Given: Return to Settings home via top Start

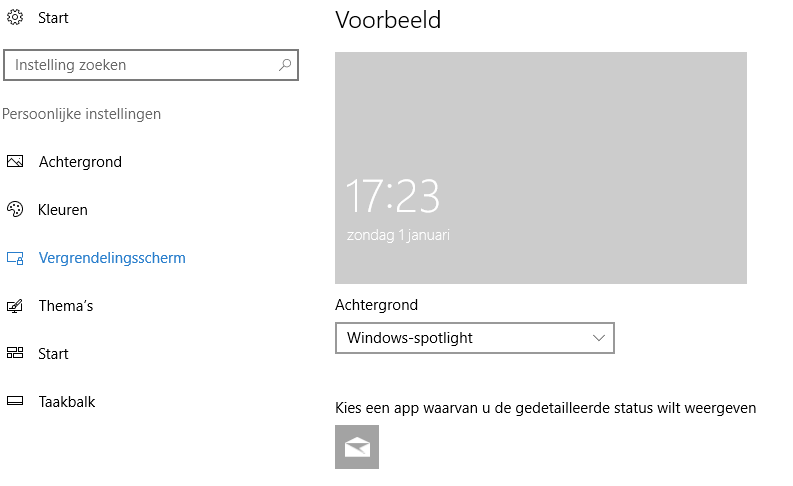Looking at the screenshot, I should point(53,18).
